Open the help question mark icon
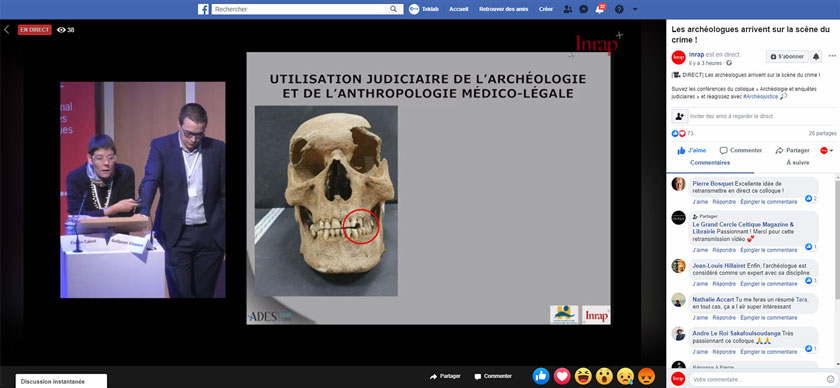The image size is (840, 388). point(619,9)
